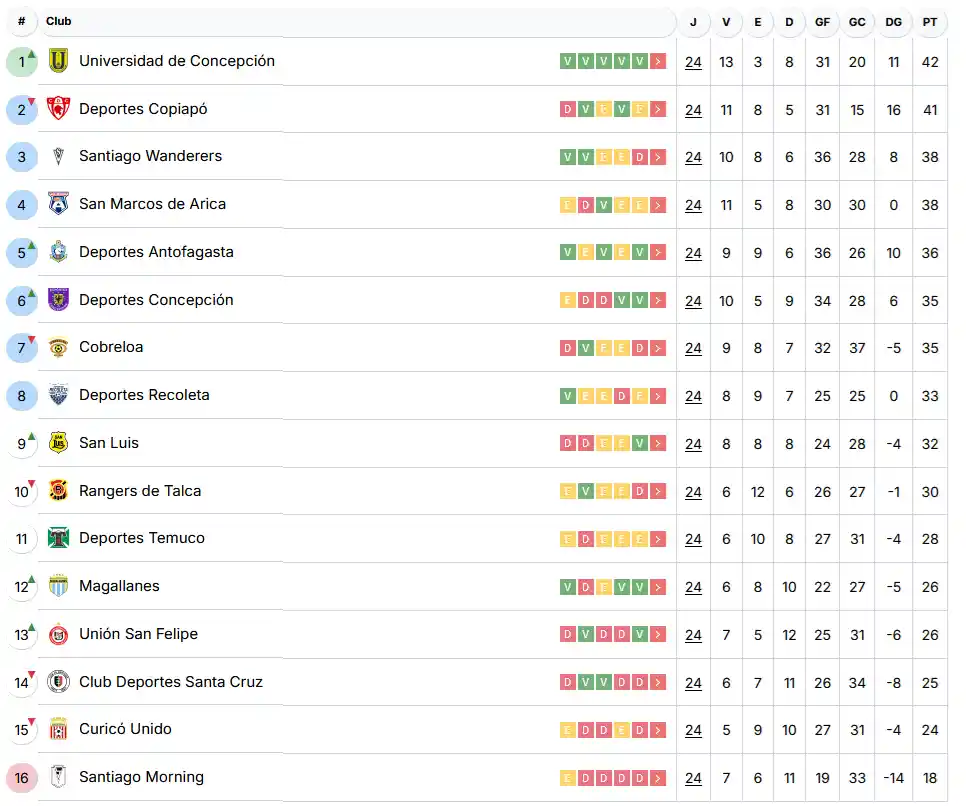Image resolution: width=966 pixels, height=806 pixels.
Task: Expand Deportes Copiapó recent form arrow
Action: [x=658, y=110]
